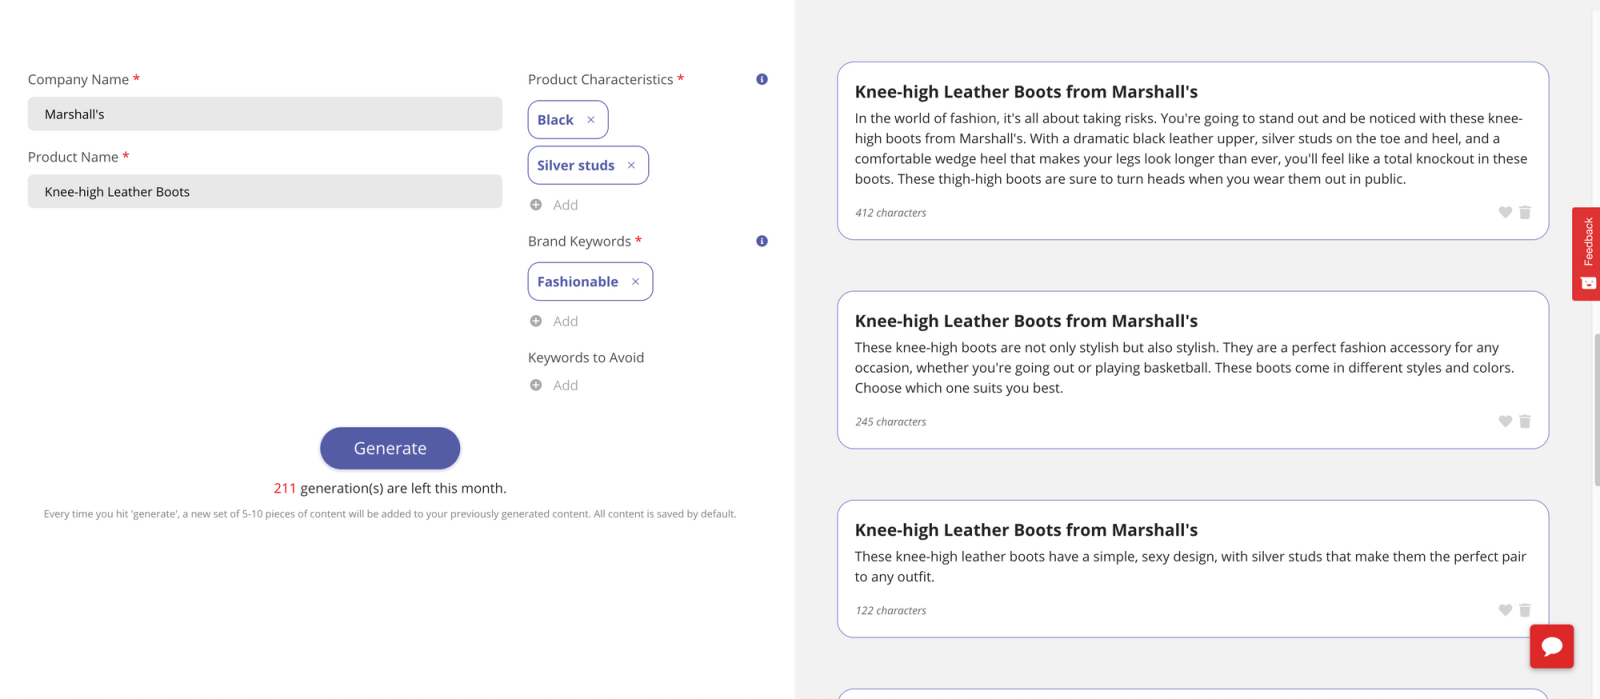Open the red chat bubble widget
1600x699 pixels.
[x=1551, y=646]
